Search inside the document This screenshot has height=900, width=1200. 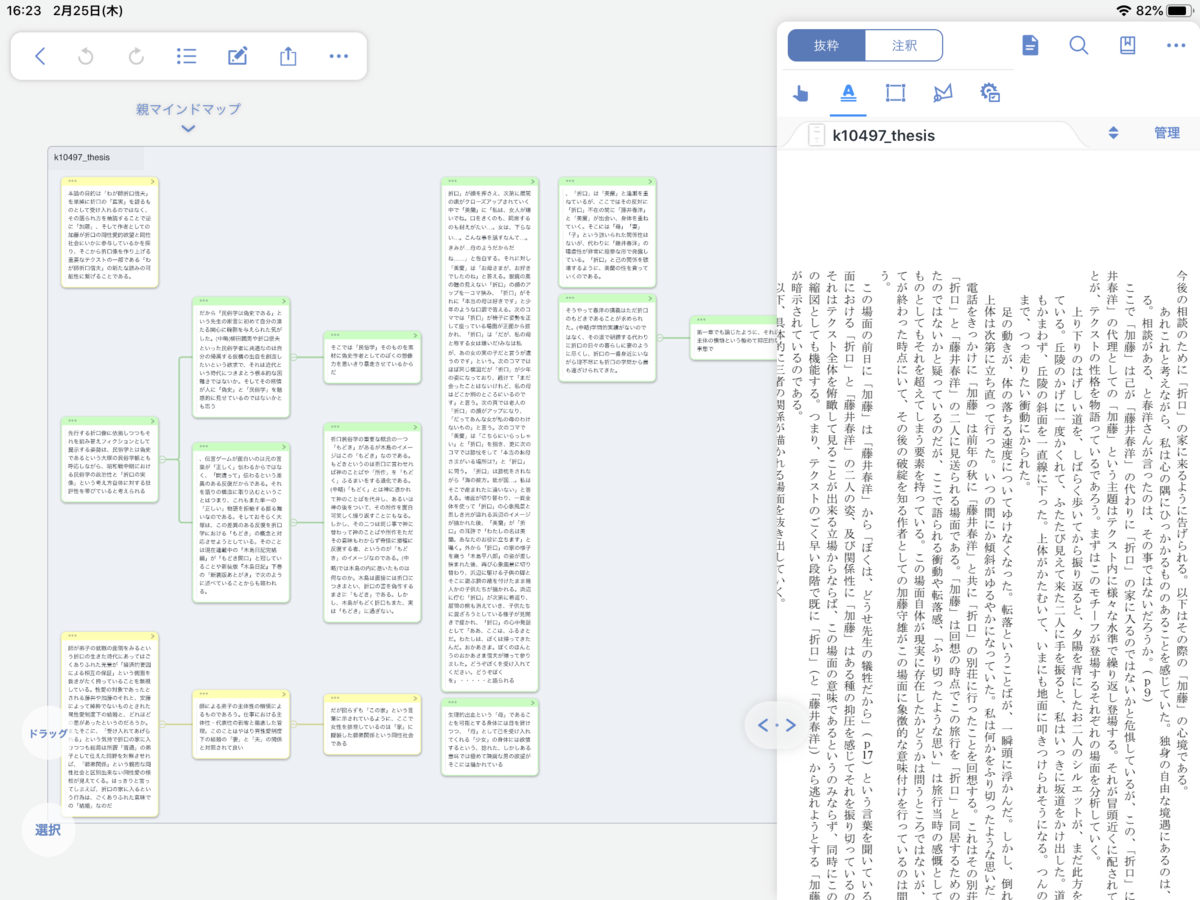(x=1079, y=45)
